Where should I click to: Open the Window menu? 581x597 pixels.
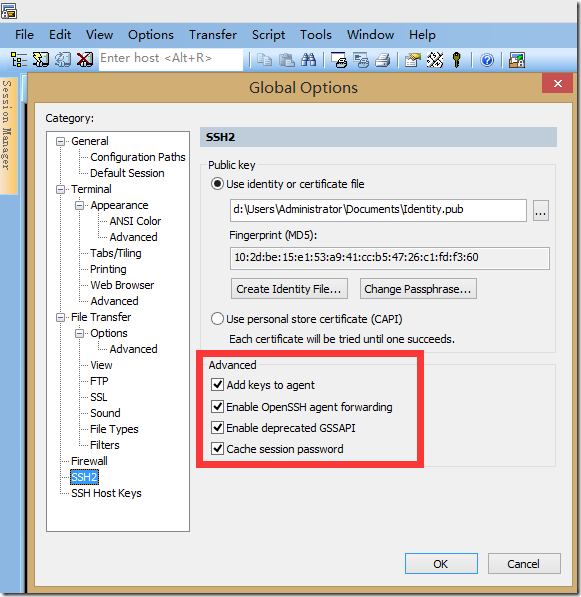pyautogui.click(x=370, y=35)
